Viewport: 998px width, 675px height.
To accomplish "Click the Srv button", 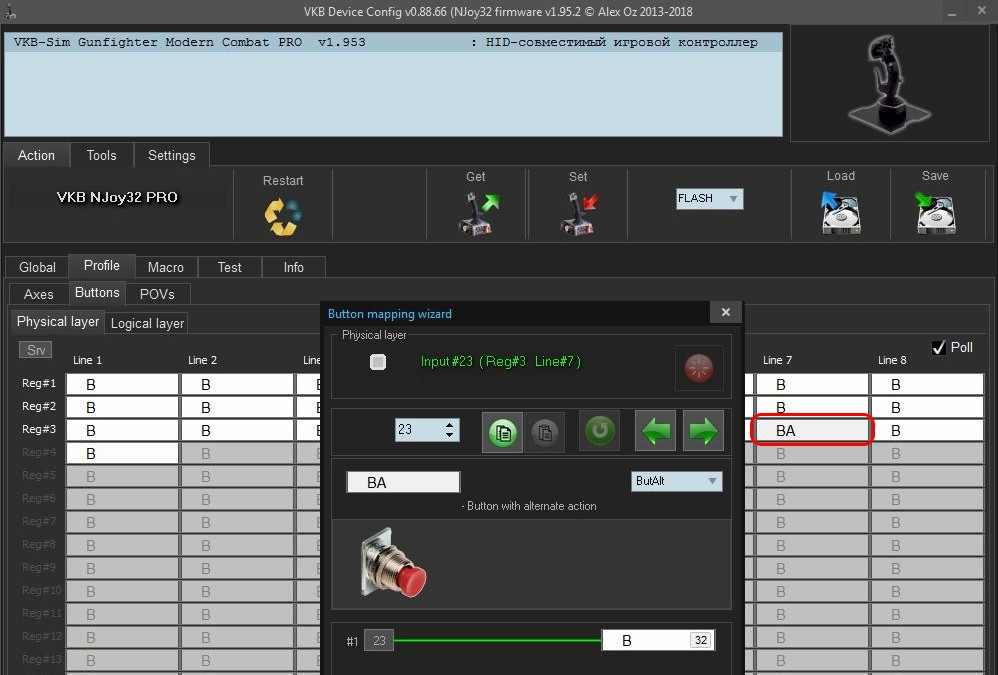I will pyautogui.click(x=36, y=350).
